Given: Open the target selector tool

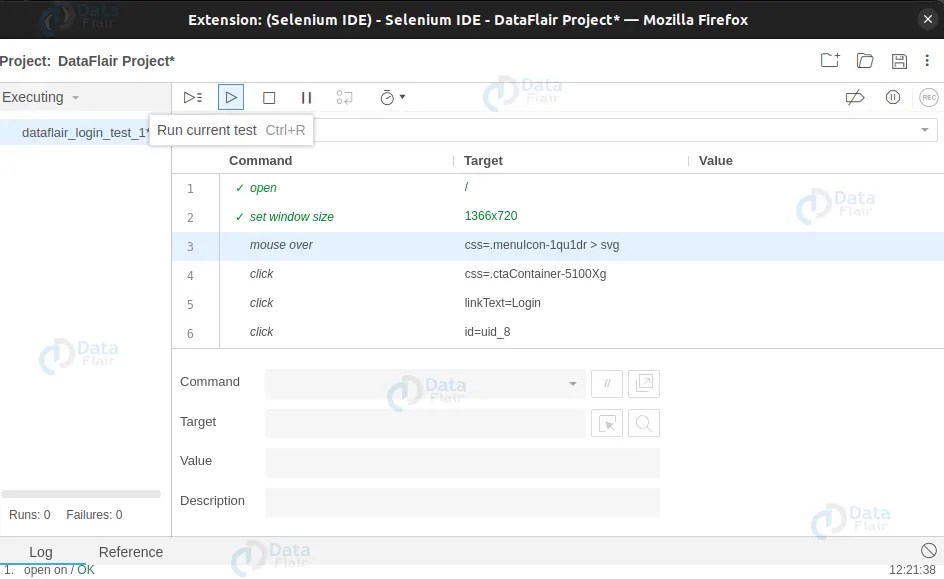Looking at the screenshot, I should [x=607, y=423].
